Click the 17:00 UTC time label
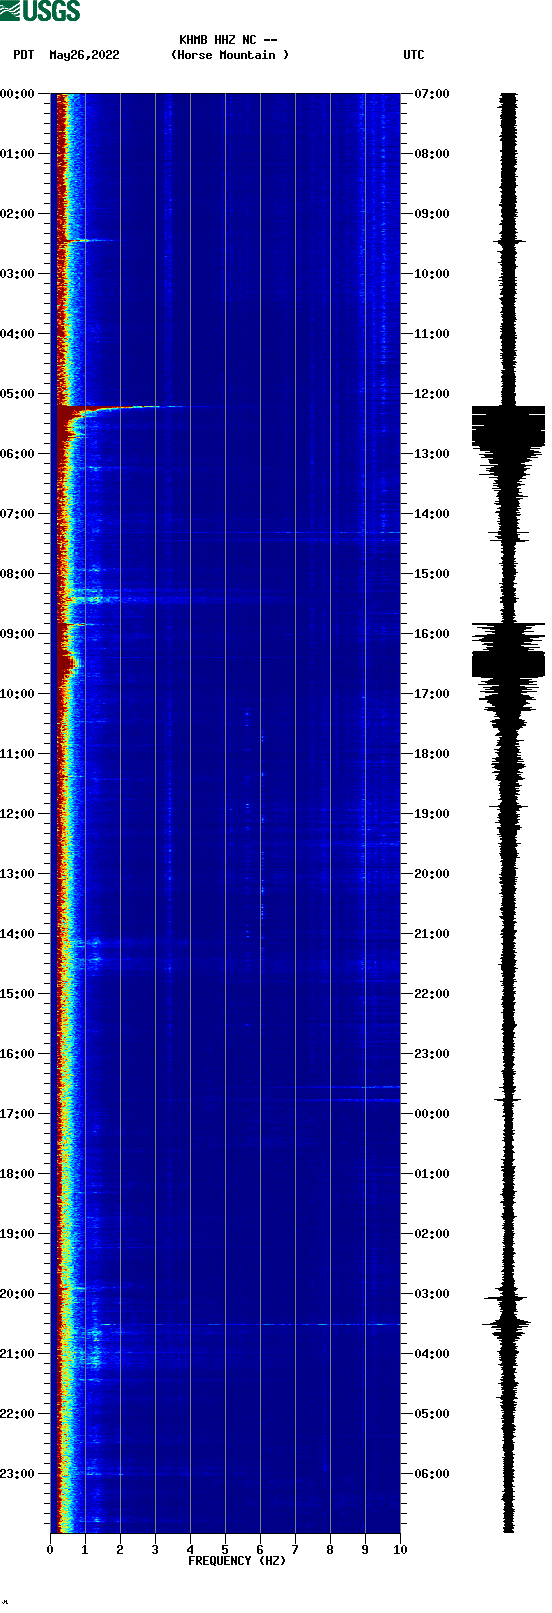Image resolution: width=552 pixels, height=1613 pixels. tap(432, 694)
